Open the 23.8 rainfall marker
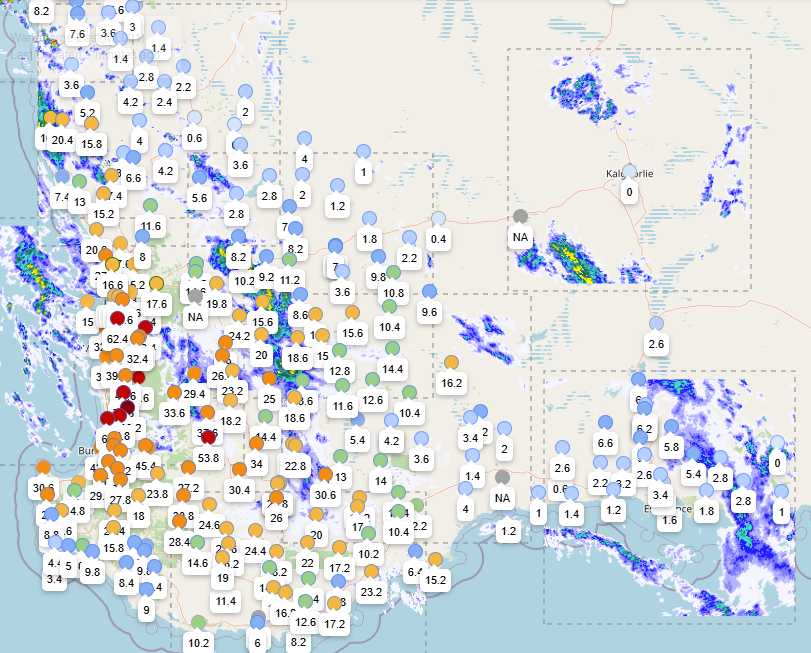 click(157, 474)
